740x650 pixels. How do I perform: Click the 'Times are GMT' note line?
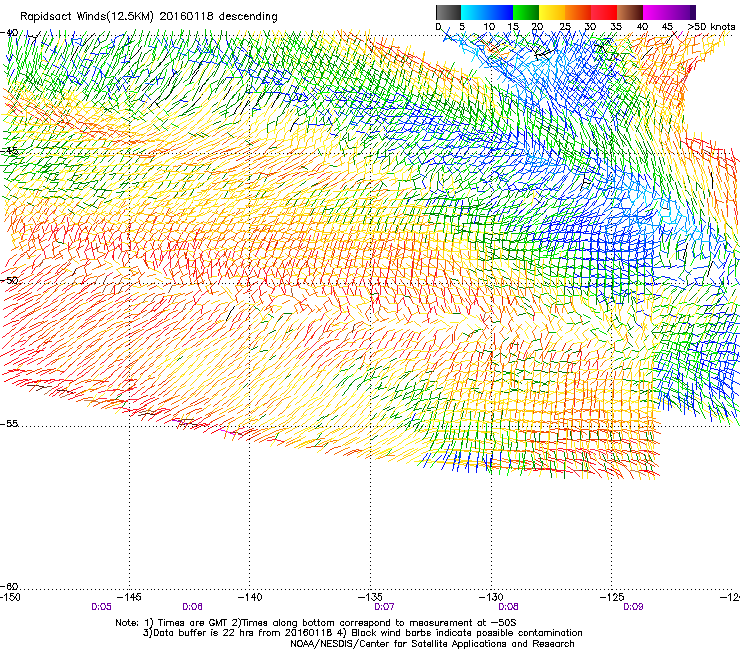316,623
